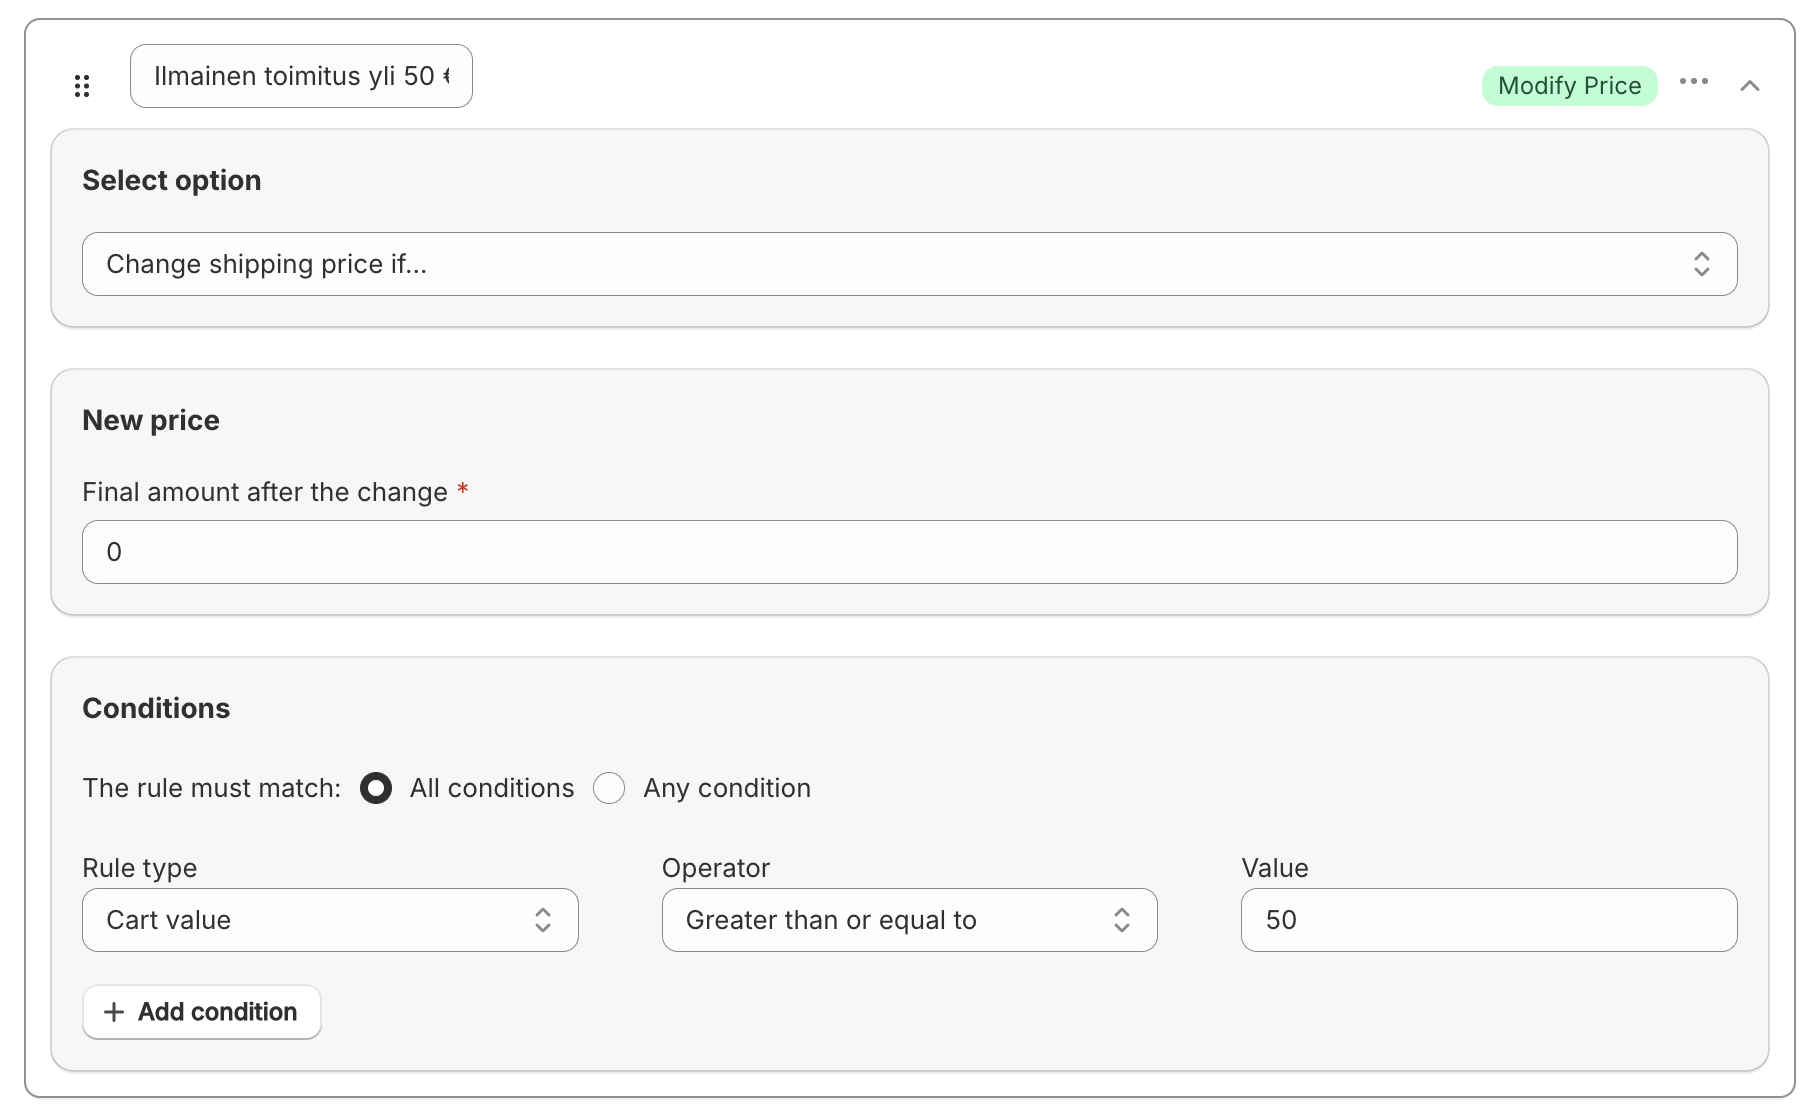This screenshot has height=1114, width=1816.
Task: Click the New price section heading
Action: coord(151,420)
